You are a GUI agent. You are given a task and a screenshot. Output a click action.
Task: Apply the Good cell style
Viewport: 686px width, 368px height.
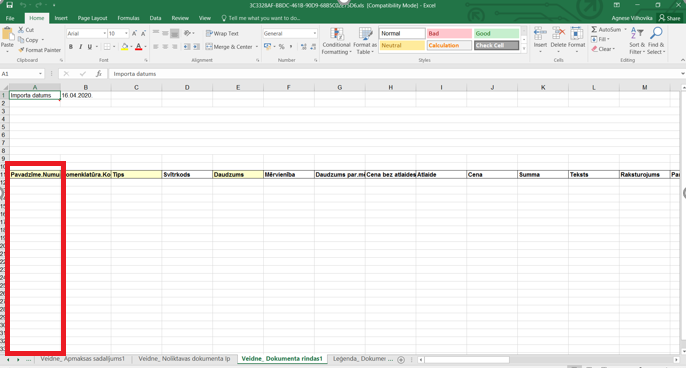[497, 33]
